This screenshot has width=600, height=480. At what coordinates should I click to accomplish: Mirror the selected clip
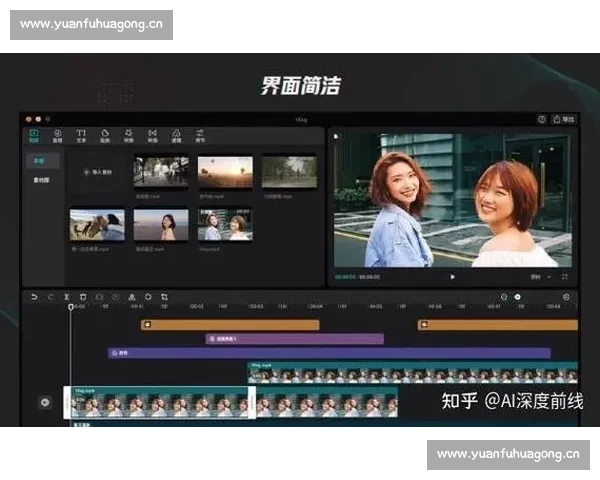pos(132,297)
